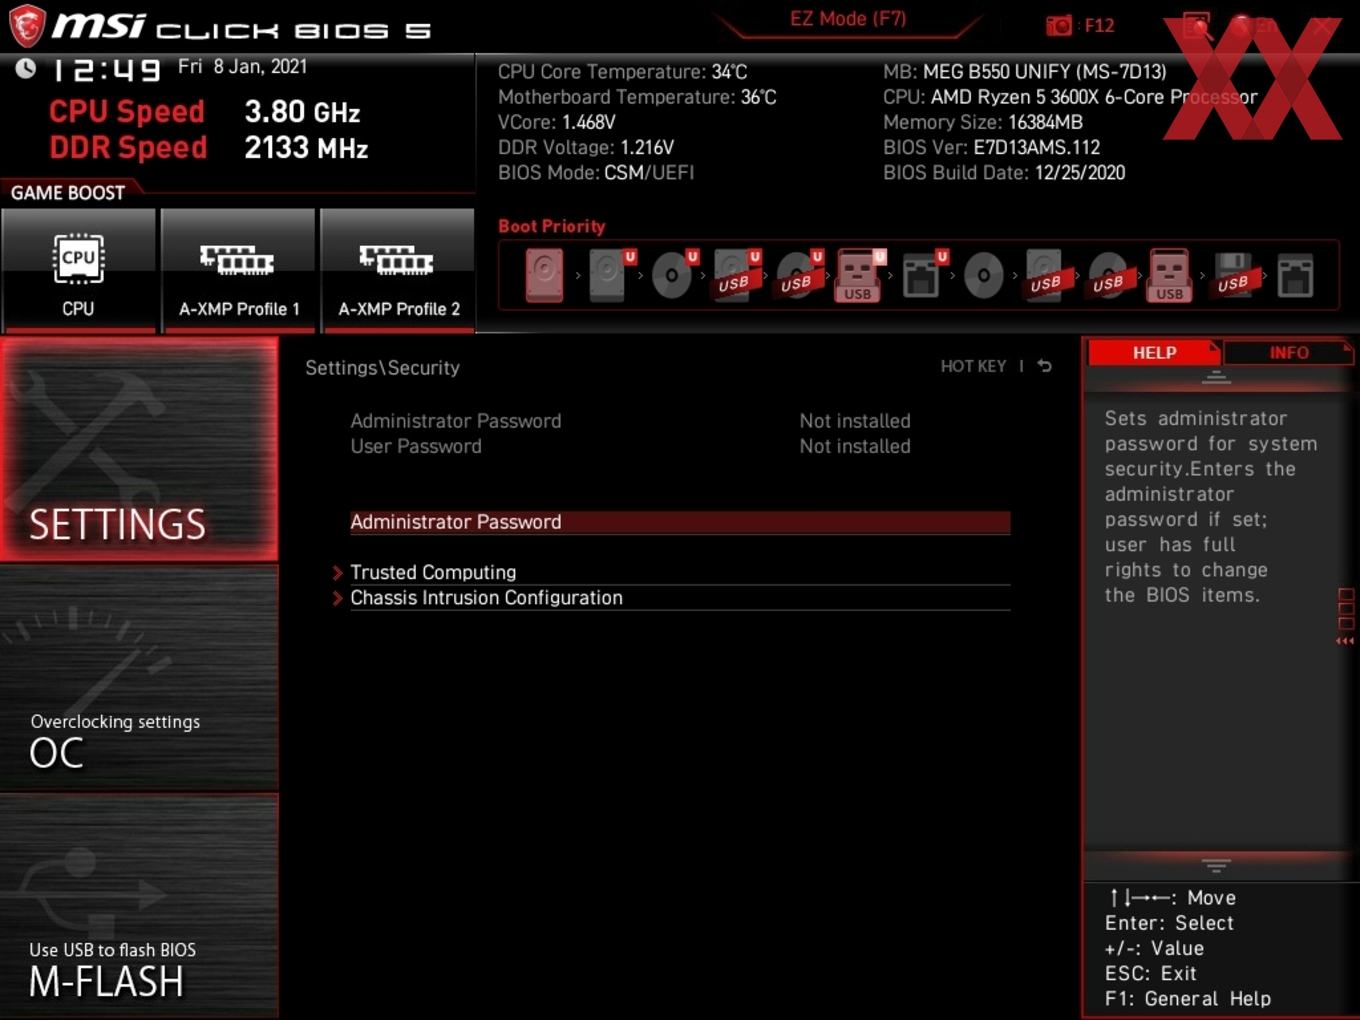
Task: Click the back arrow next to HOT KEY
Action: point(1044,366)
